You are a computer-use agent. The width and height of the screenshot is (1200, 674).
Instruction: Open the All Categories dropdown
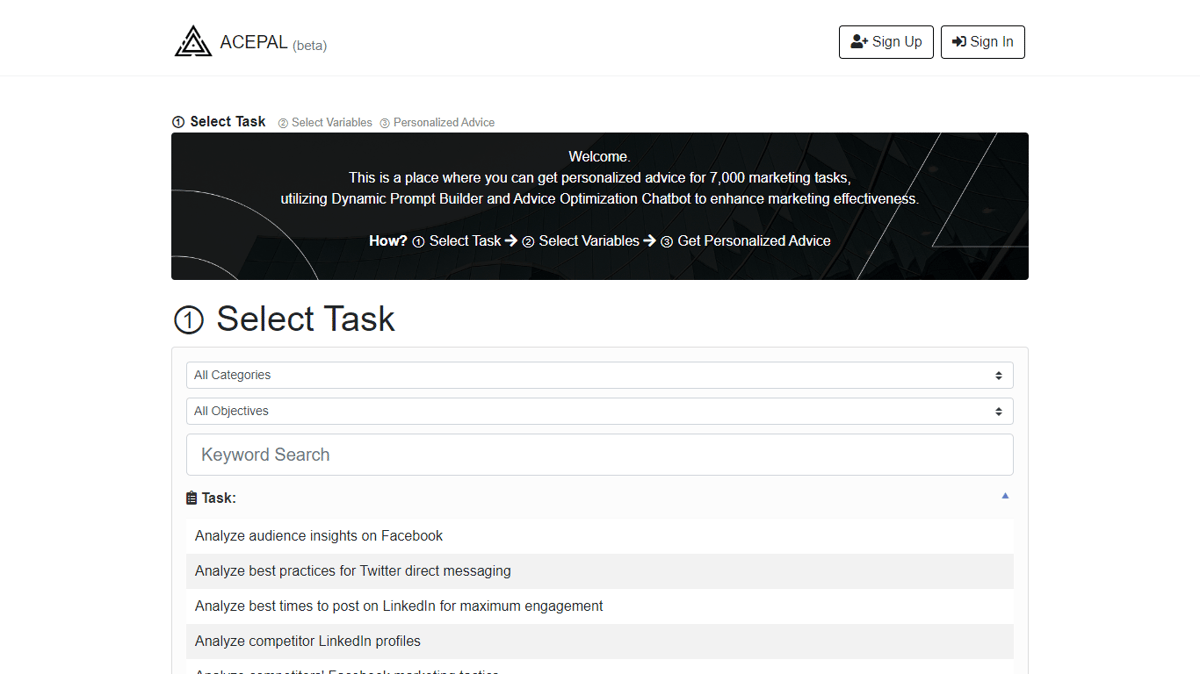tap(600, 375)
